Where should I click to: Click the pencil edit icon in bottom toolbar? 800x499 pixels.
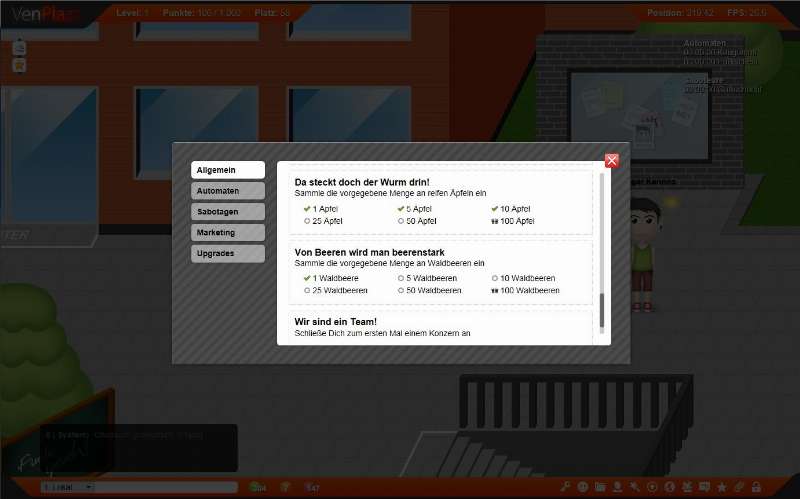pos(739,487)
